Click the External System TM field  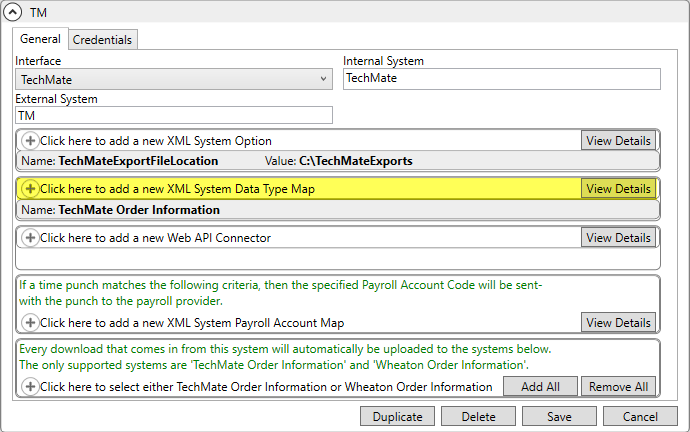[174, 115]
